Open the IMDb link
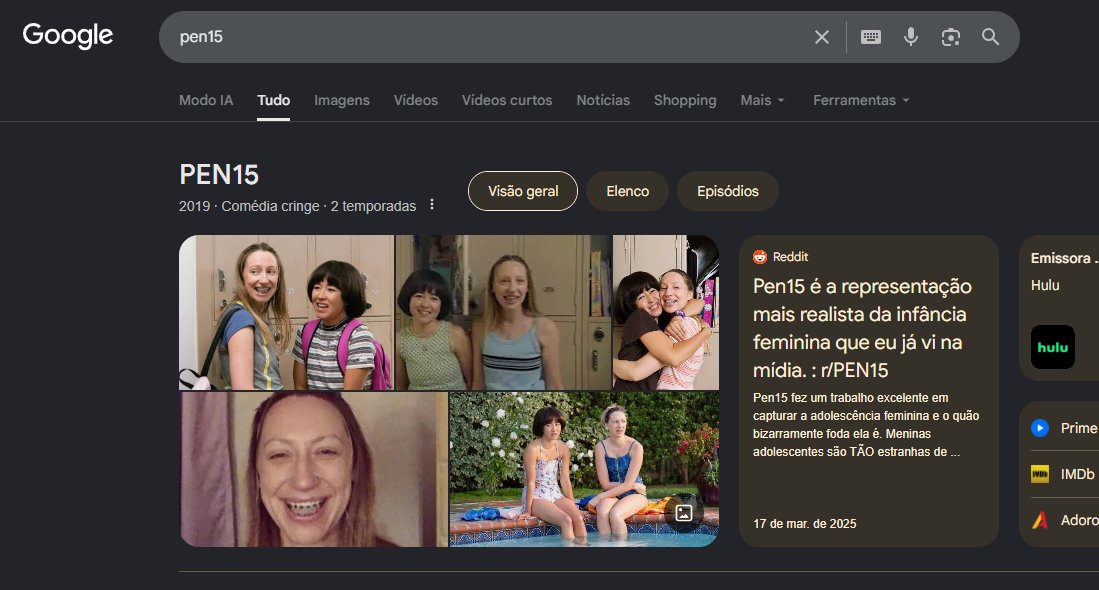Image resolution: width=1099 pixels, height=590 pixels. (x=1077, y=474)
